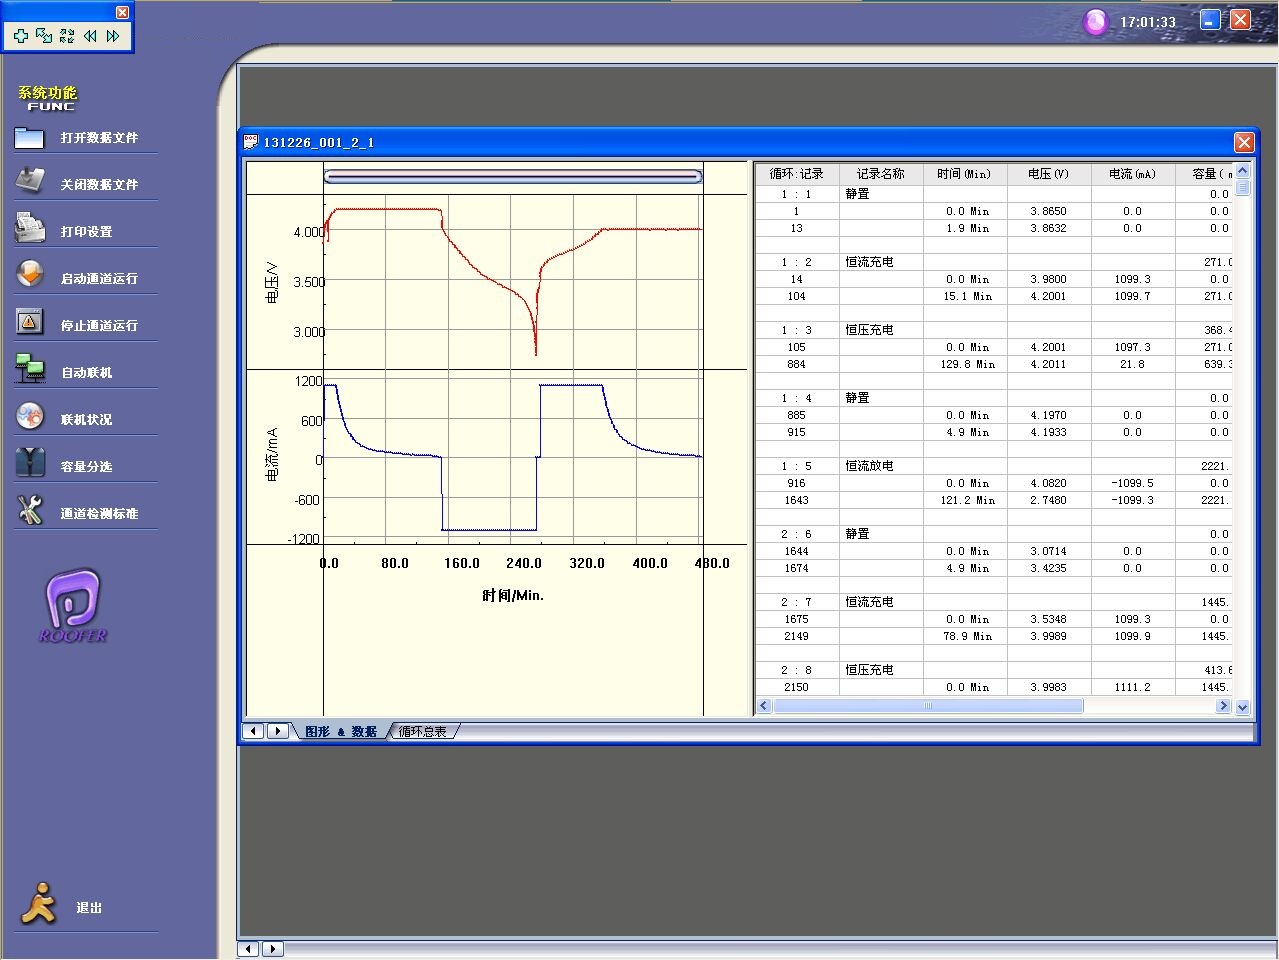Close the small floating zoom toolbar
Image resolution: width=1279 pixels, height=960 pixels.
[x=122, y=12]
